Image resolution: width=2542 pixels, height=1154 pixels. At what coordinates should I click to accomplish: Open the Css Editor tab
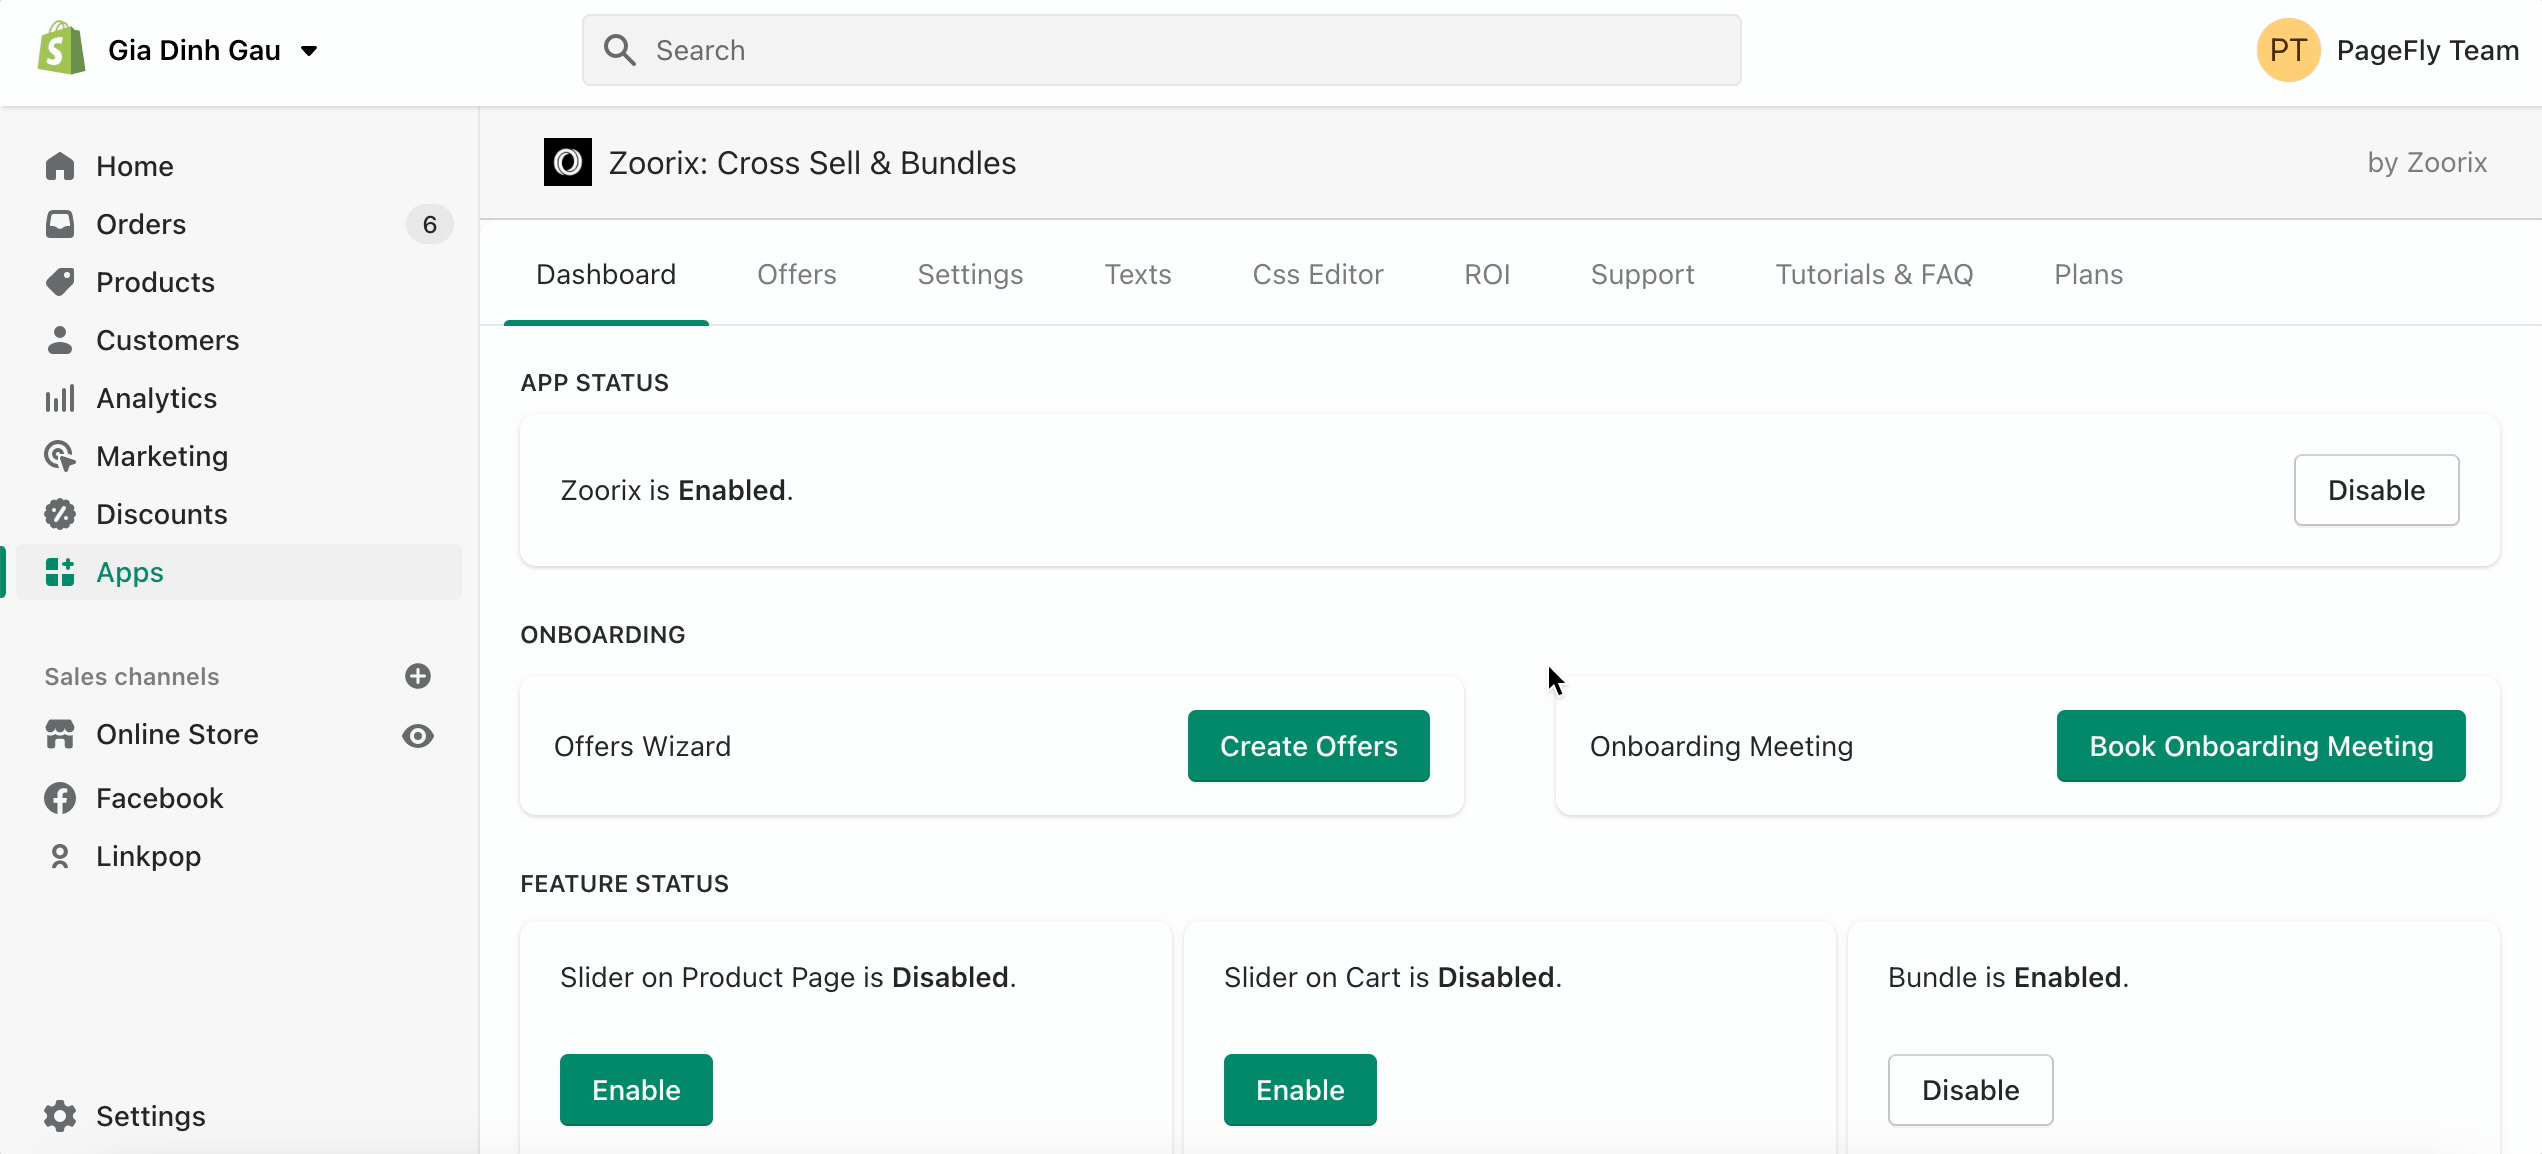pos(1318,274)
